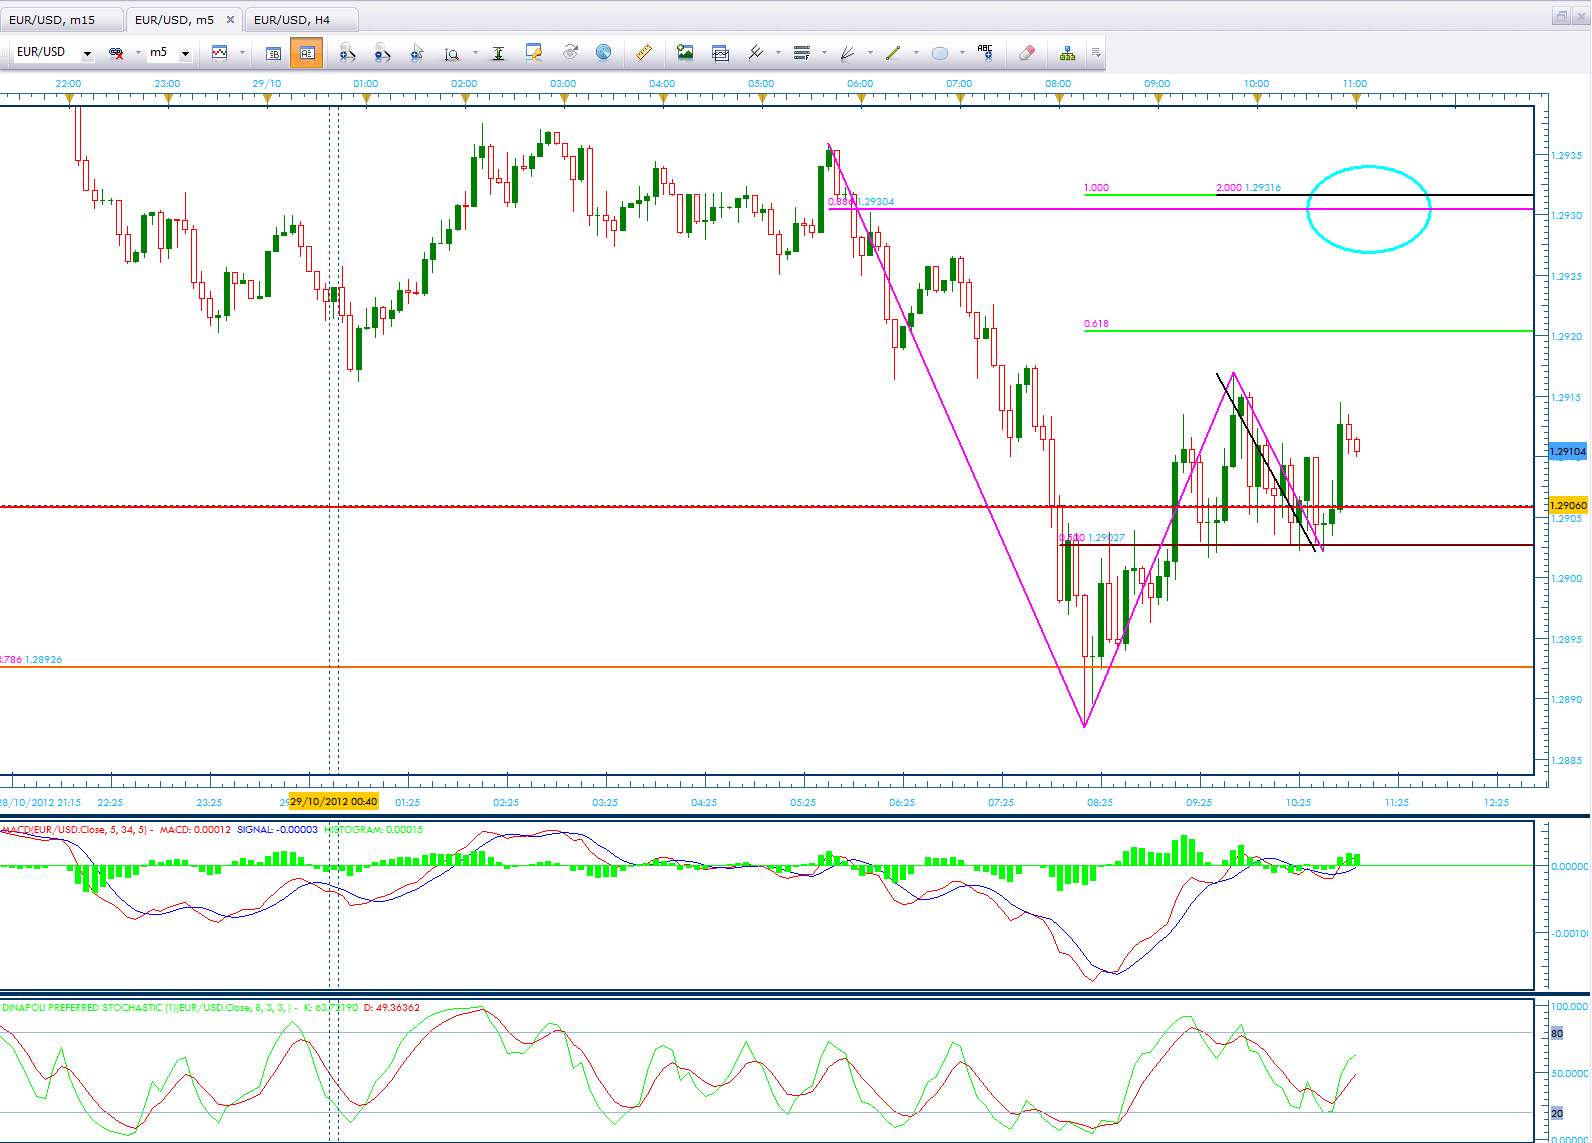Viewport: 1592px width, 1143px height.
Task: Select the ruler measure tool
Action: click(x=644, y=53)
